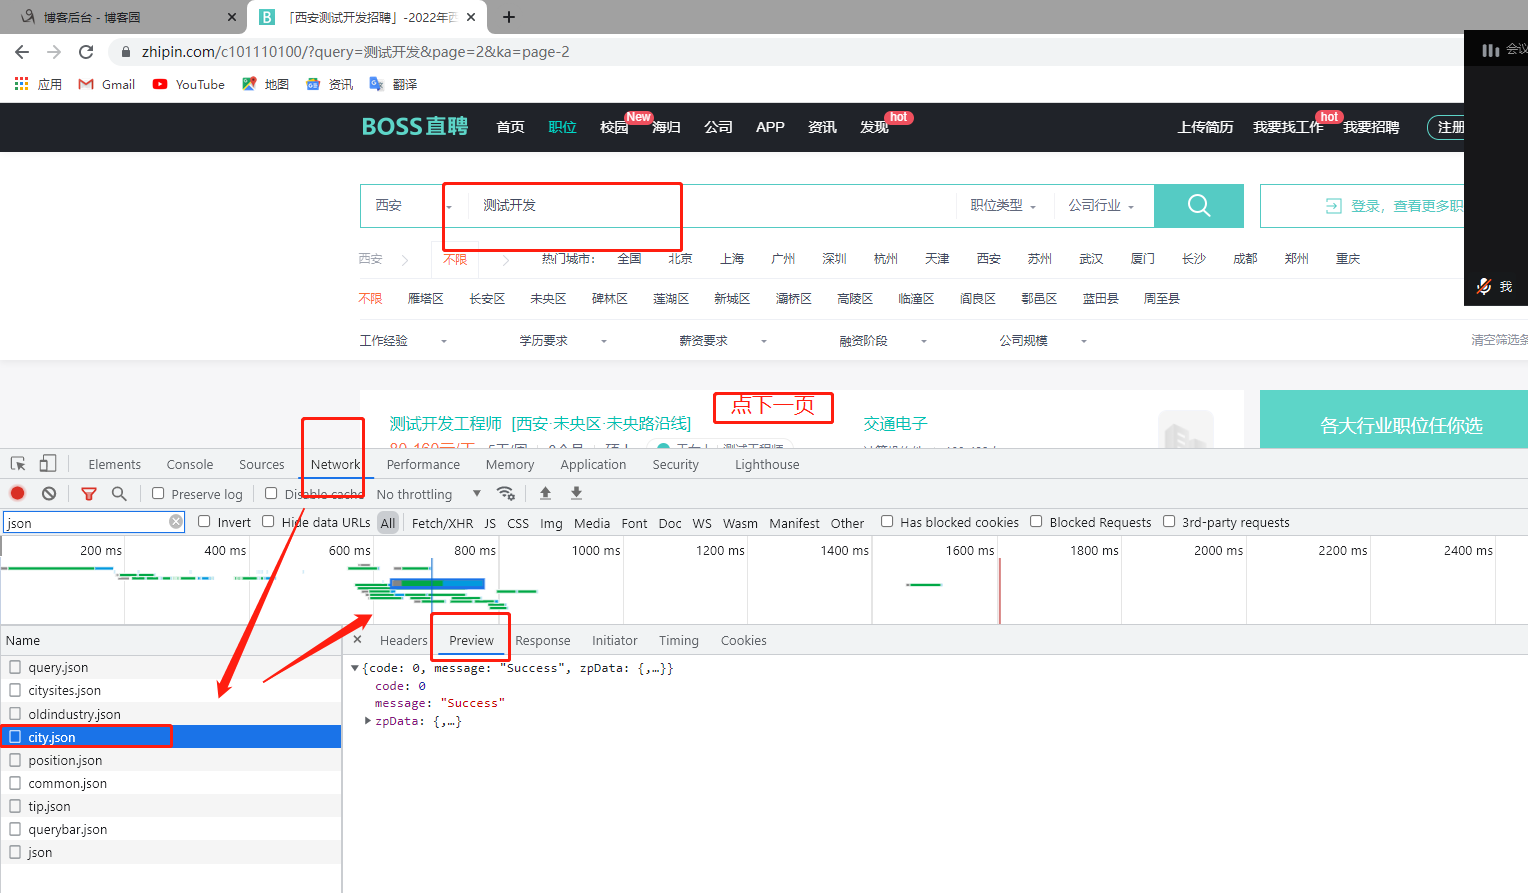The image size is (1528, 893).
Task: Select city.json in the request list
Action: pos(171,737)
